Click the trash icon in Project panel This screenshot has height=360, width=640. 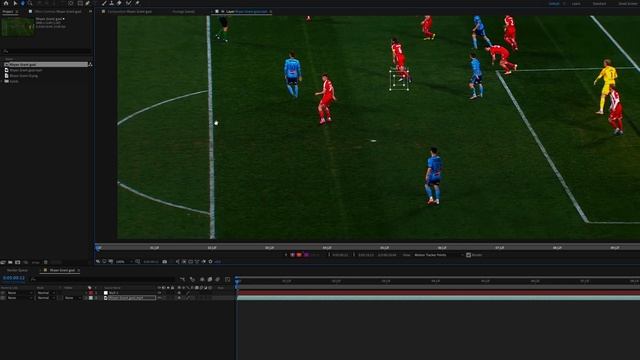click(x=46, y=262)
